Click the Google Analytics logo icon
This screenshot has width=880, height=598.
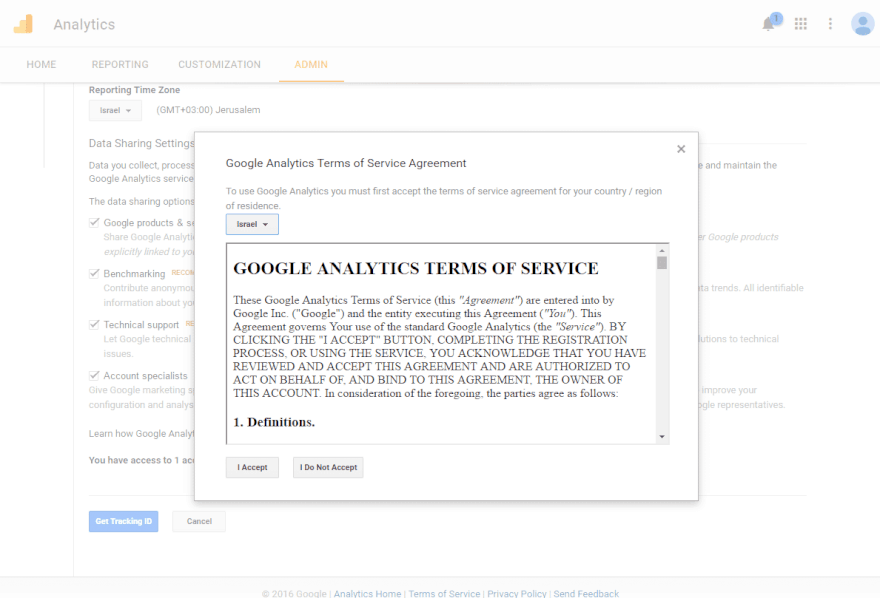(x=23, y=24)
